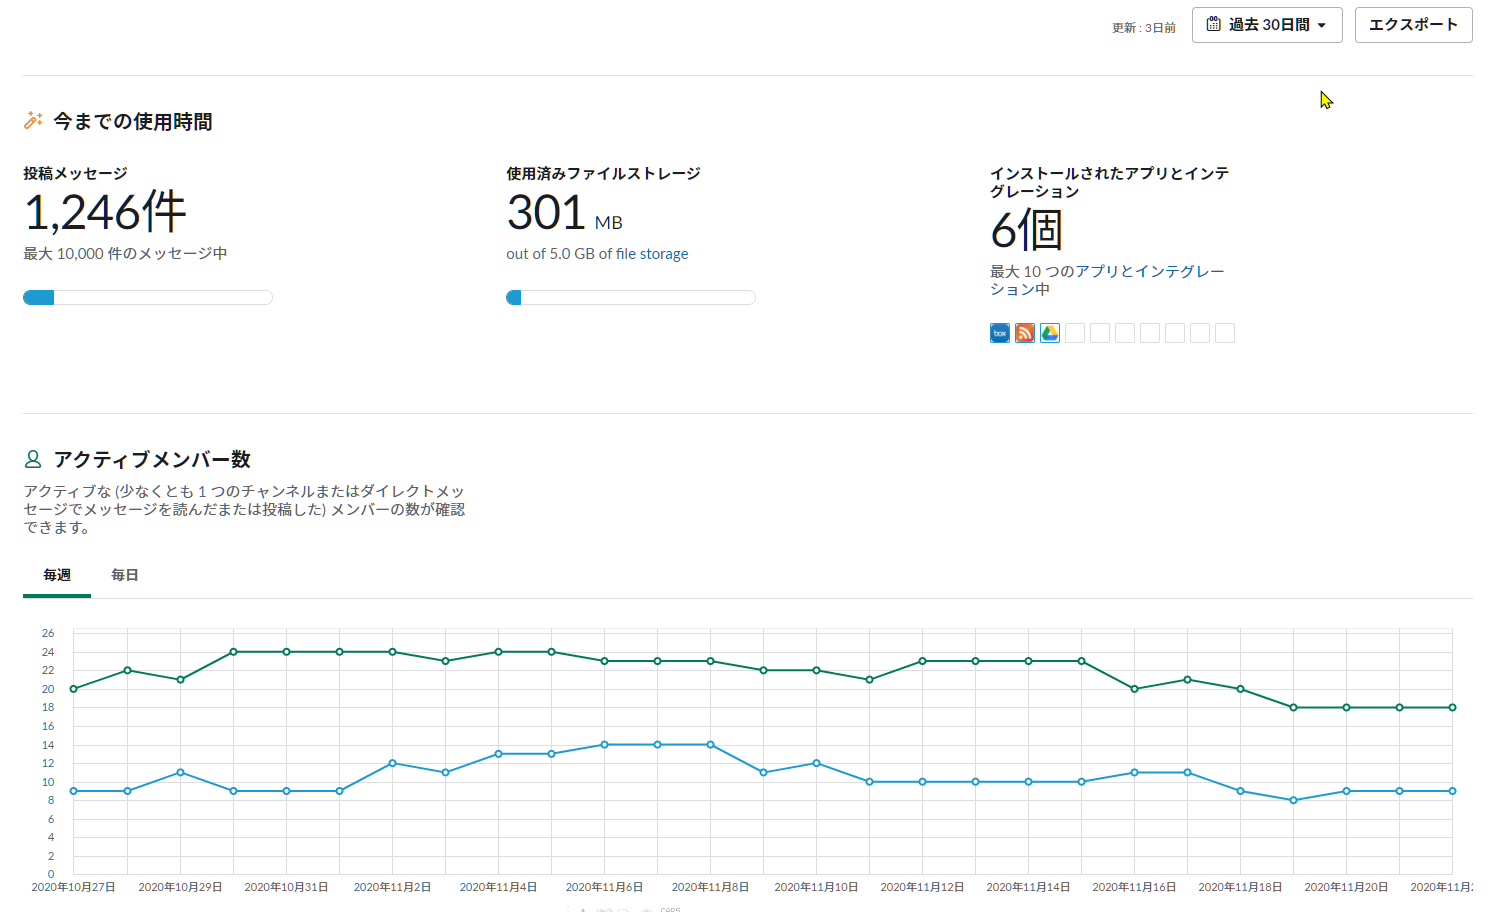Click the posted messages progress bar
Screen dimensions: 1492x912
click(x=148, y=297)
